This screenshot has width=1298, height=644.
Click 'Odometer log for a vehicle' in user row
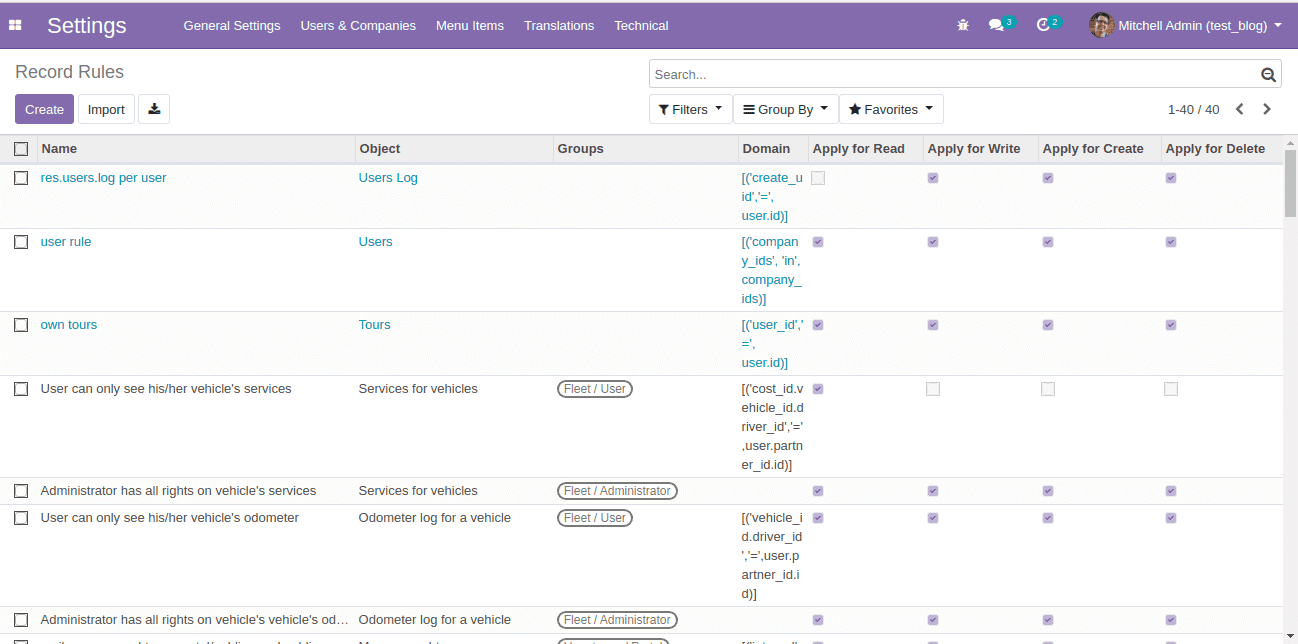point(435,518)
